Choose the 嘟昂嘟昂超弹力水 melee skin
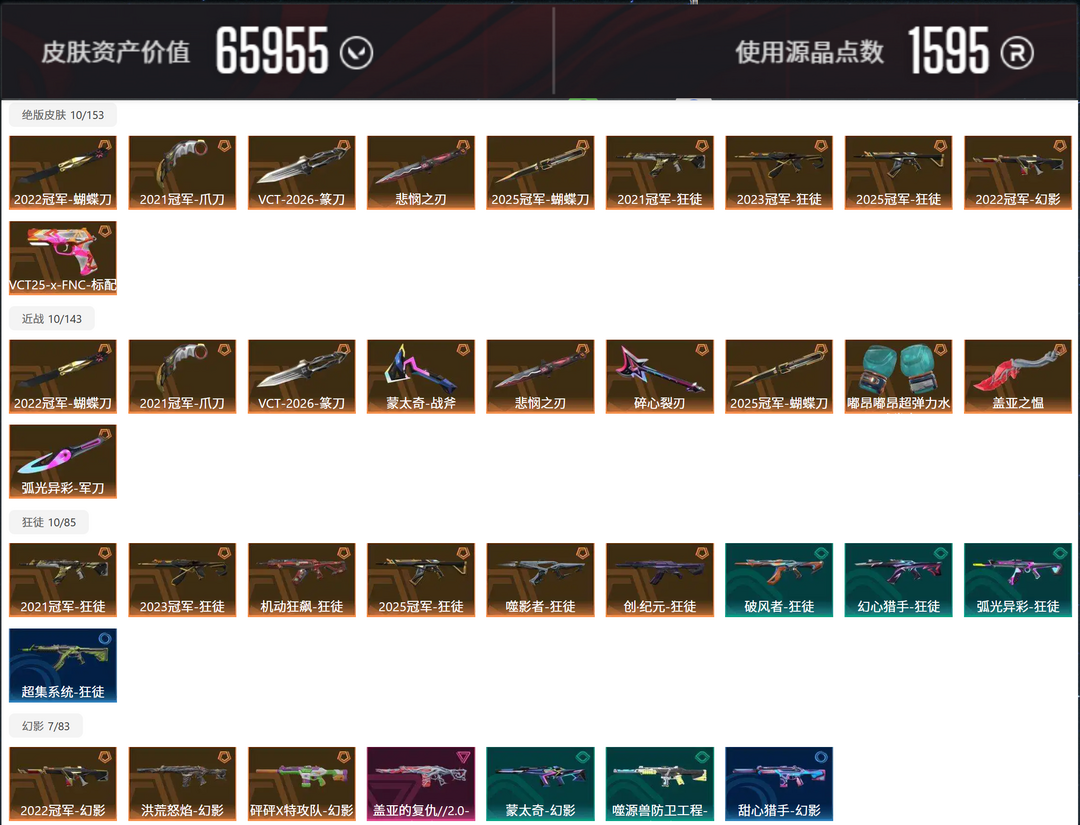Image resolution: width=1080 pixels, height=825 pixels. pos(898,377)
